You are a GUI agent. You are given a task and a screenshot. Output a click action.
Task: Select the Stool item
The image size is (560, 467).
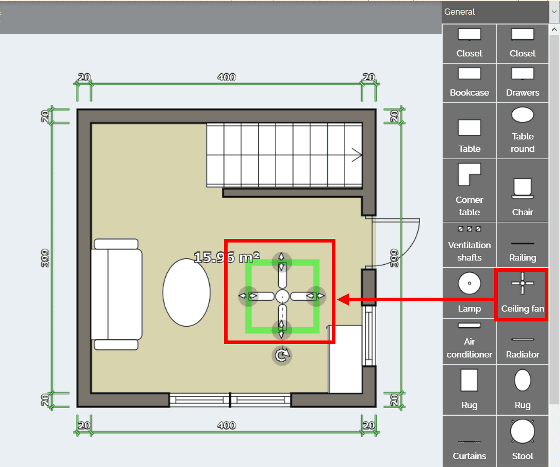click(x=522, y=441)
